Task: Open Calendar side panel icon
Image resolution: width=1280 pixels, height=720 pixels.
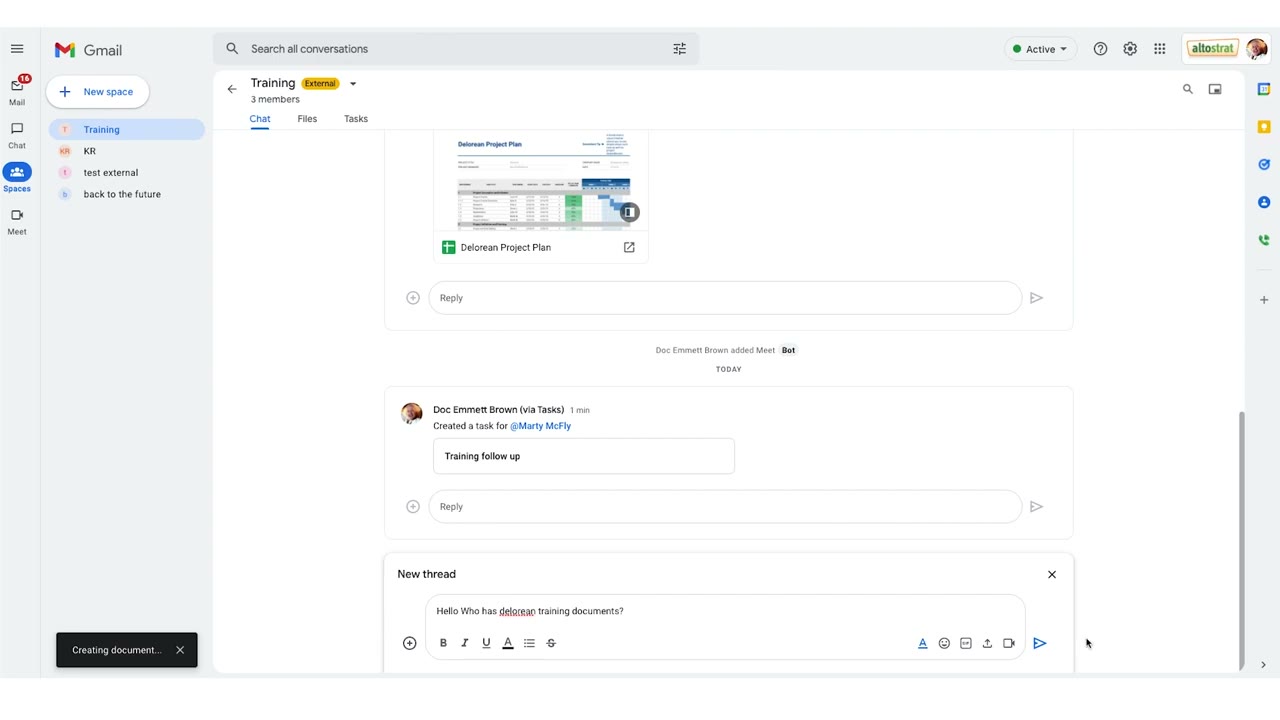Action: (x=1264, y=89)
